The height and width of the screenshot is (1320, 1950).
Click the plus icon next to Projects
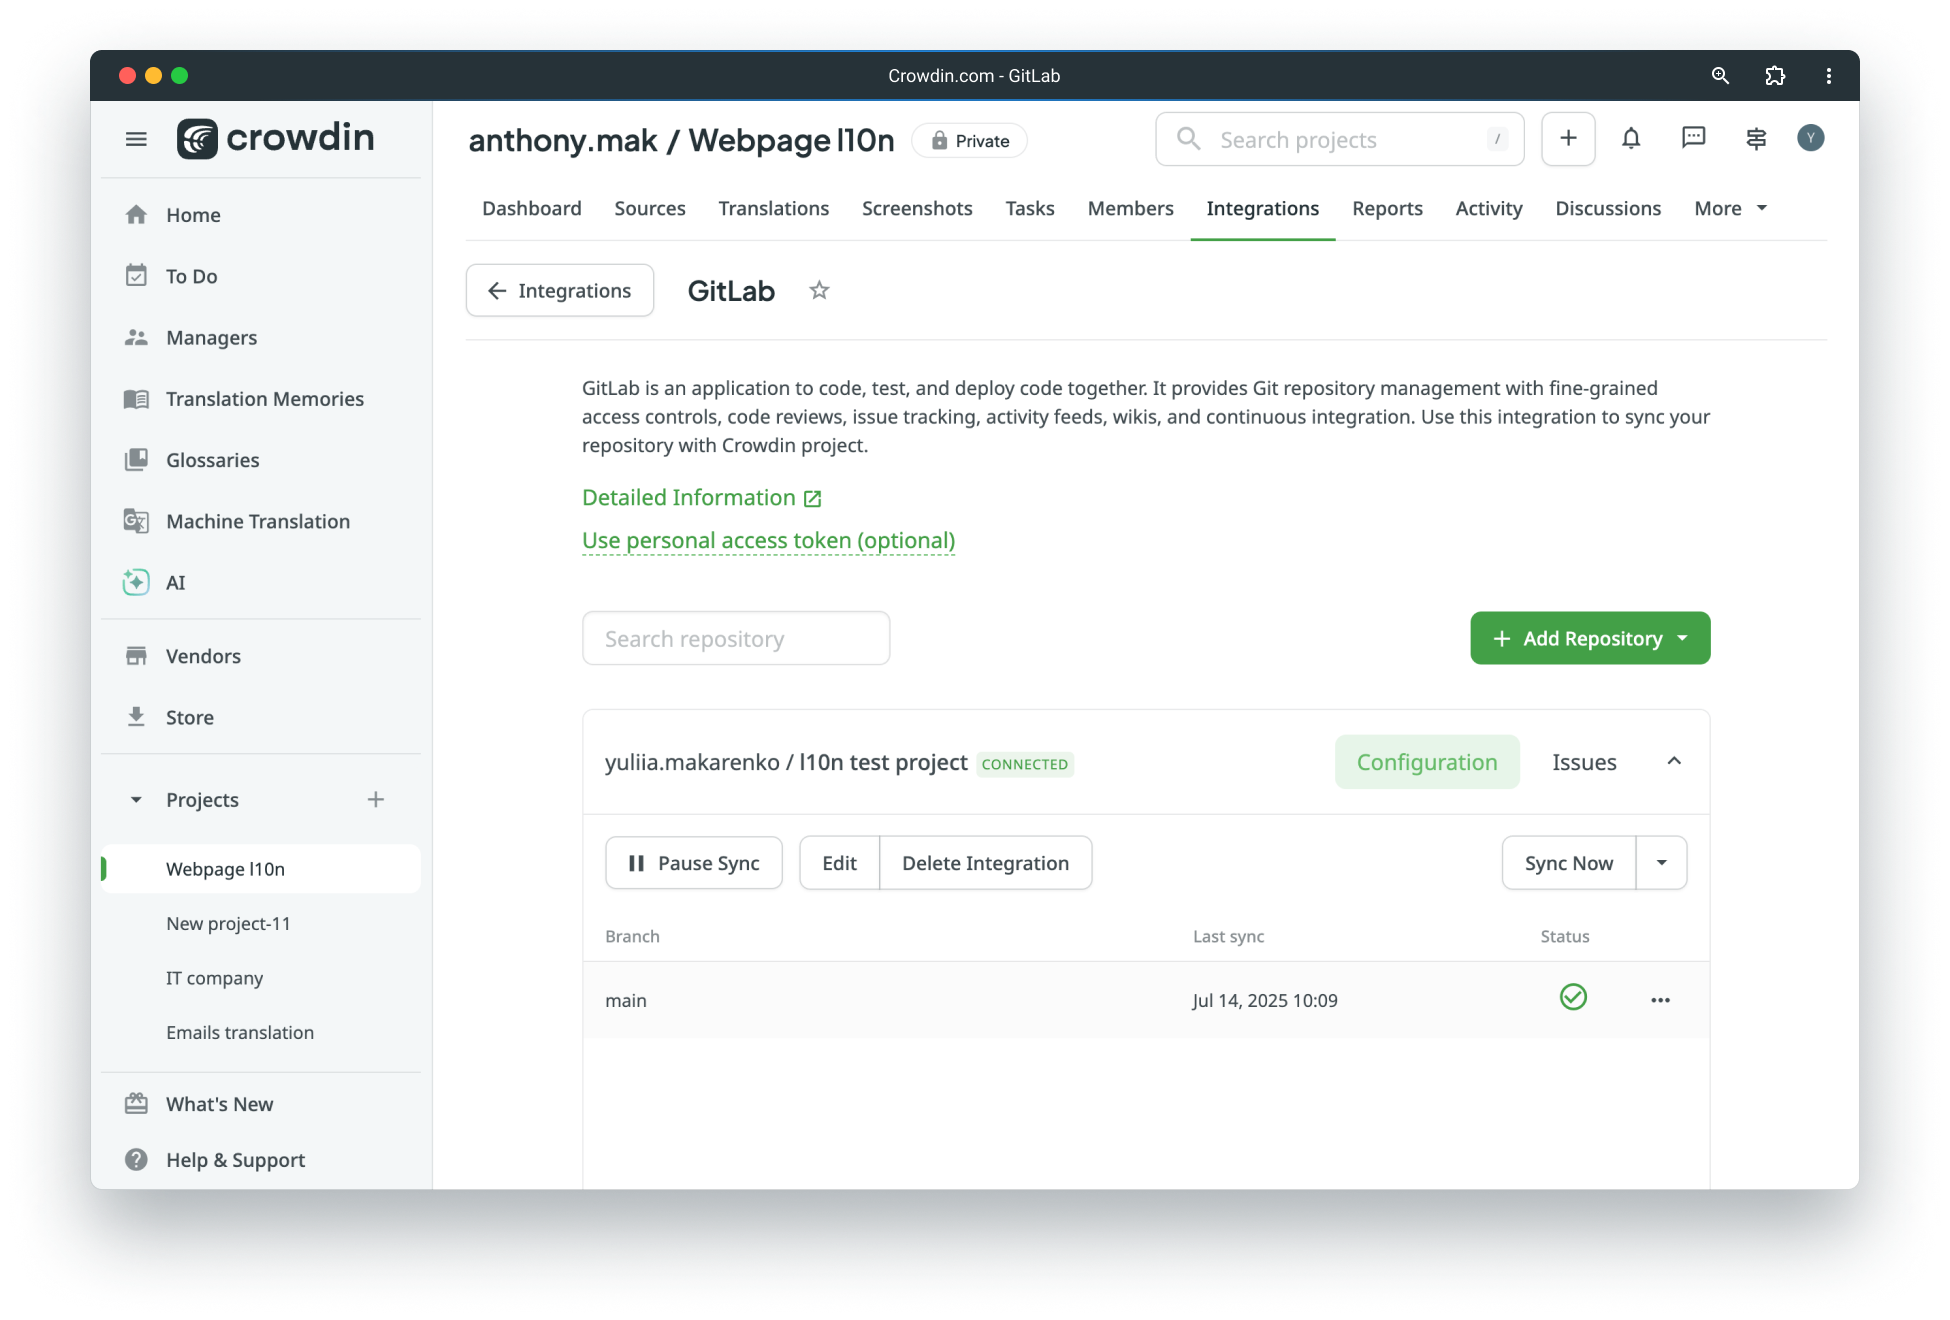(x=376, y=799)
